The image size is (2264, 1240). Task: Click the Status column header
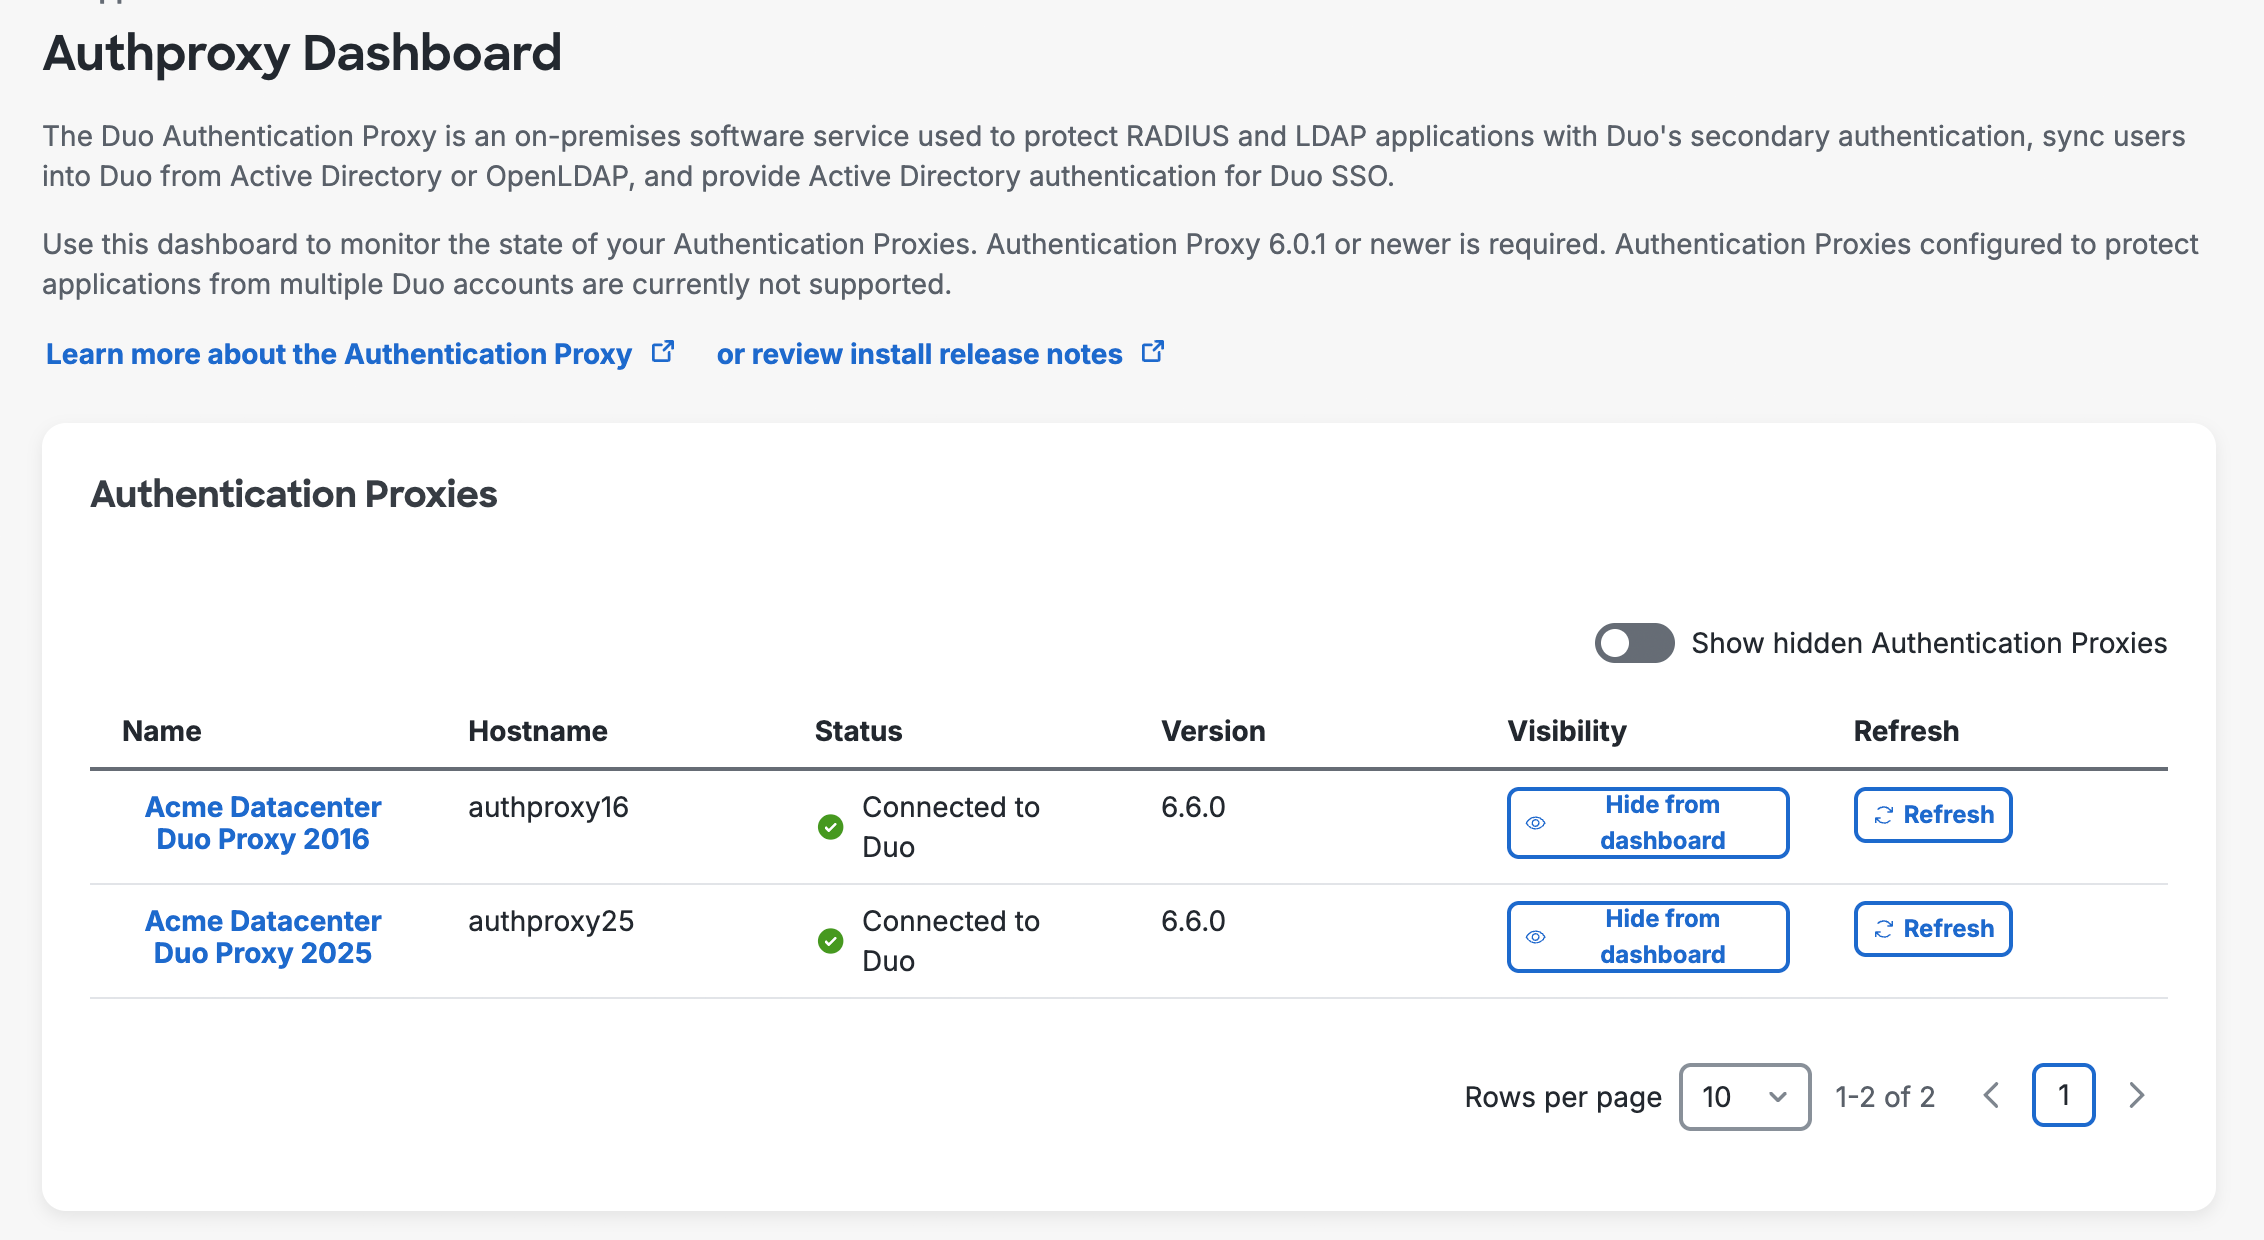[858, 731]
